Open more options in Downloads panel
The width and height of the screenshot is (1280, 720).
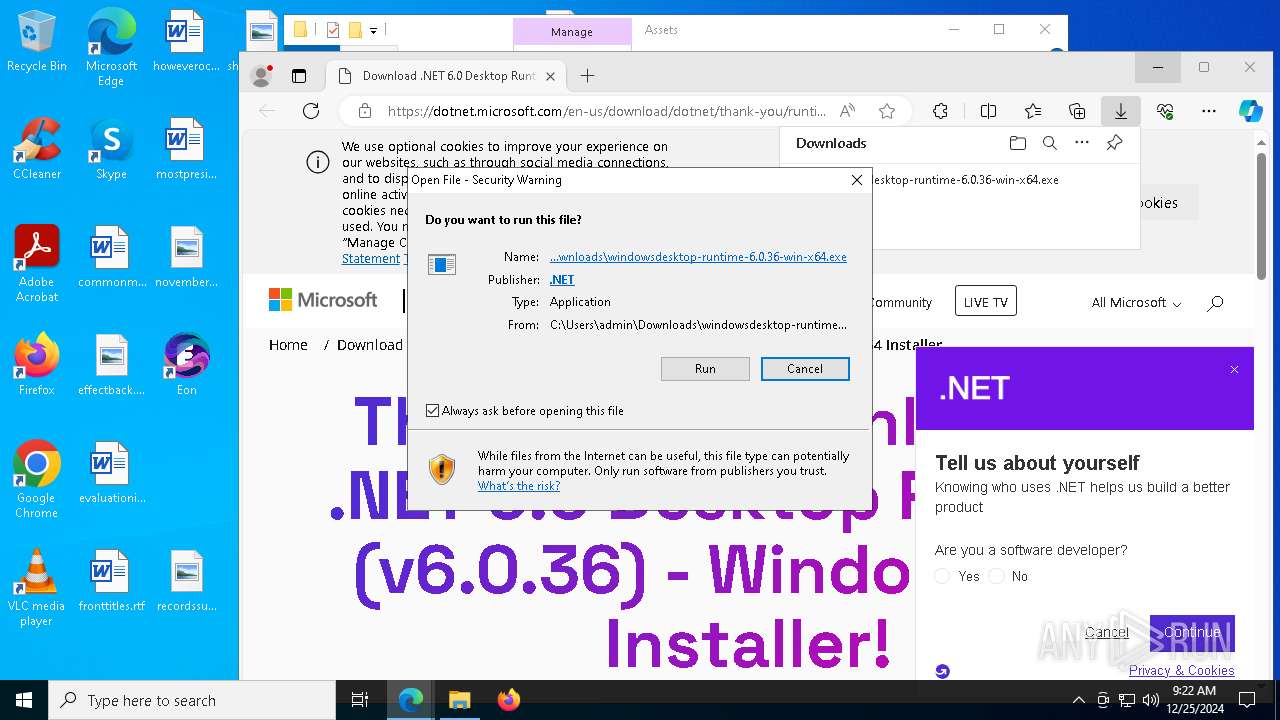click(x=1082, y=143)
